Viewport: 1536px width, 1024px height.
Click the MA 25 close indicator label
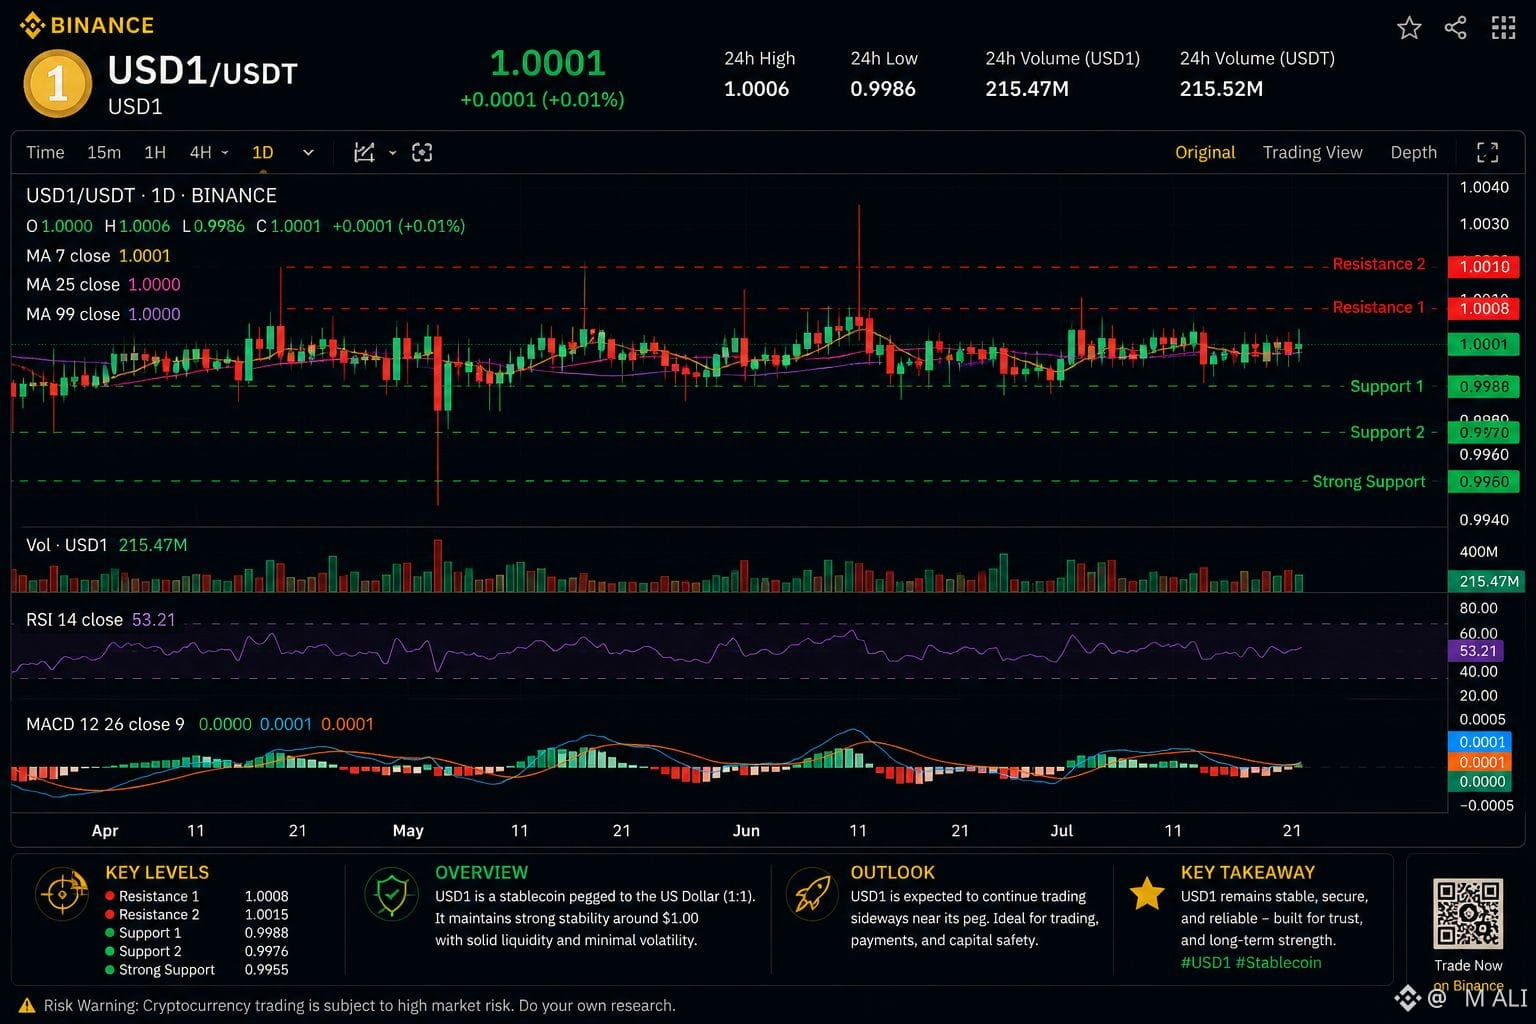(x=73, y=284)
